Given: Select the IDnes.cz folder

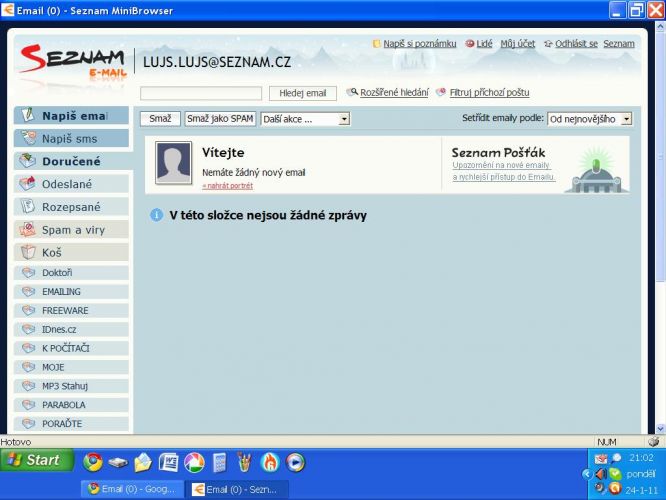Looking at the screenshot, I should click(71, 329).
